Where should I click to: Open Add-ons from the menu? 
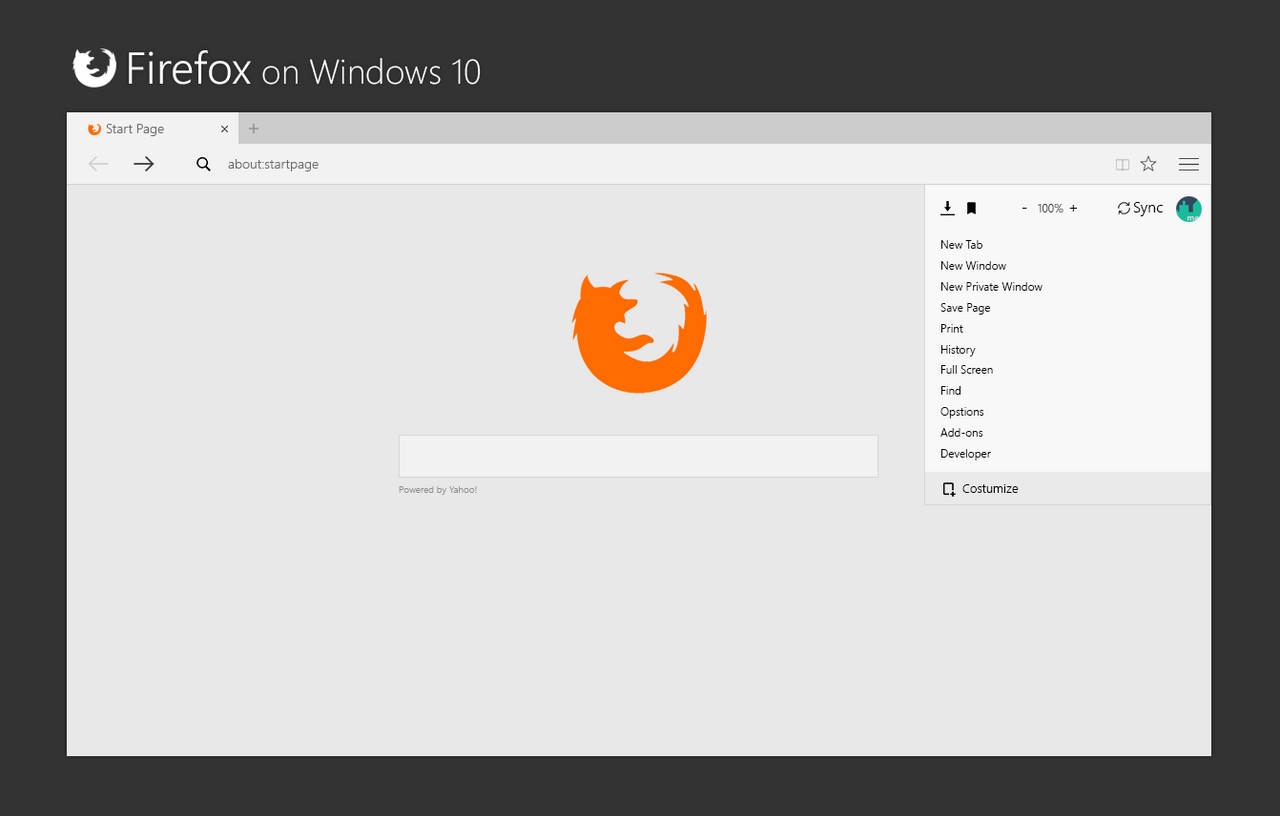[961, 433]
